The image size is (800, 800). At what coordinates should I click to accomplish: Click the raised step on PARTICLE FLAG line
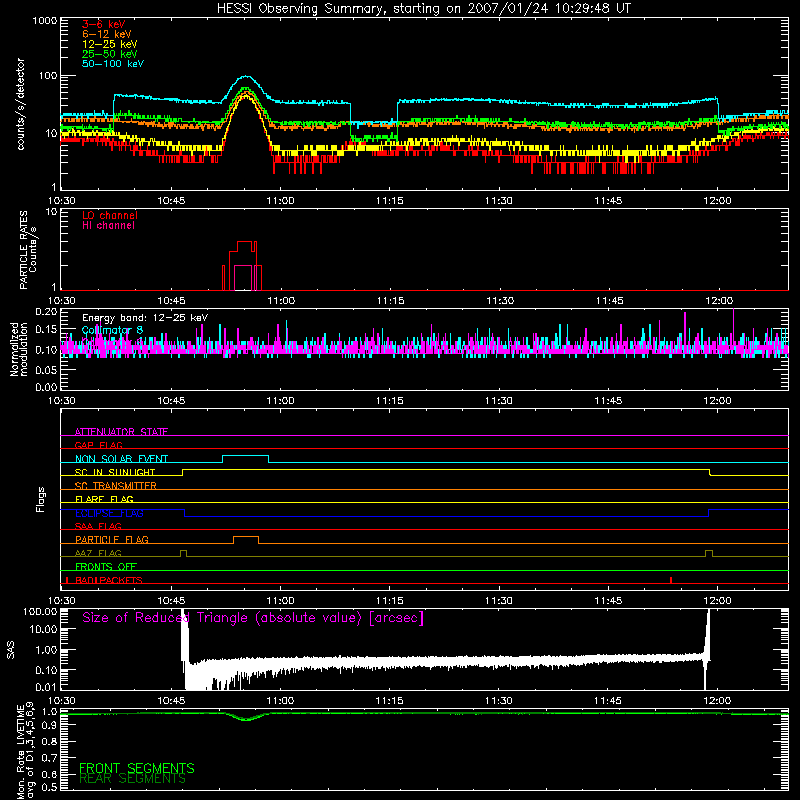[x=246, y=537]
